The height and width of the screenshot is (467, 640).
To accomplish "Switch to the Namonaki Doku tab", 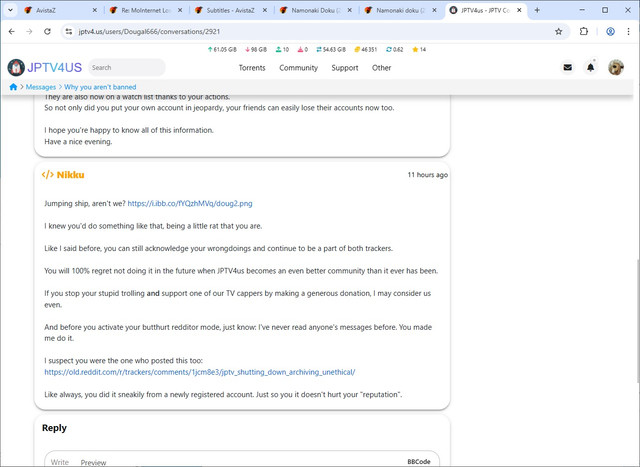I will [316, 10].
